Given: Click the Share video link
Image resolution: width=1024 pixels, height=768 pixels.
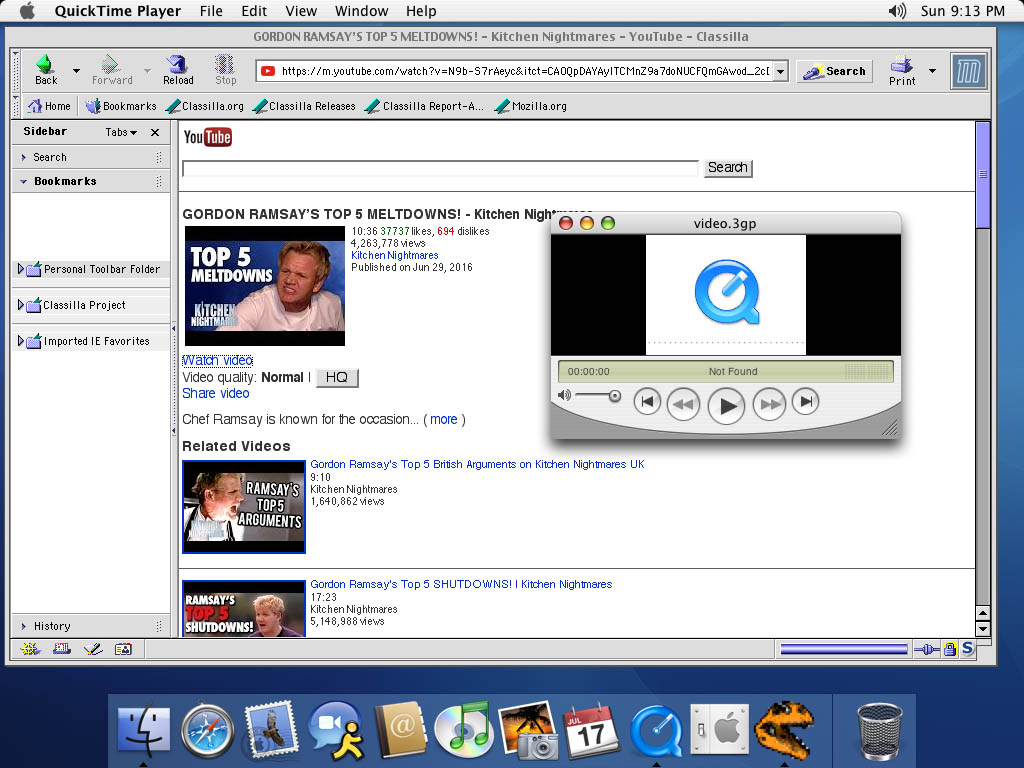Looking at the screenshot, I should click(216, 393).
